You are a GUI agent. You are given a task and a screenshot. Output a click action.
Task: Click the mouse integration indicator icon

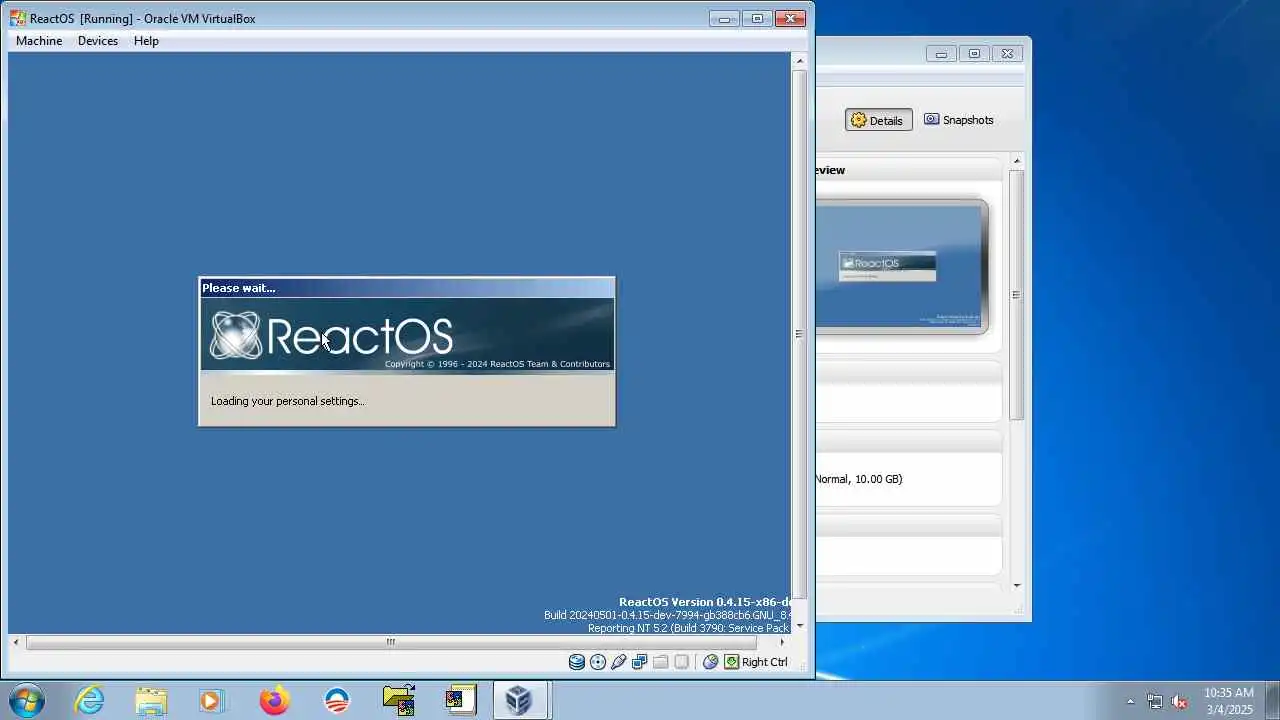(x=711, y=662)
